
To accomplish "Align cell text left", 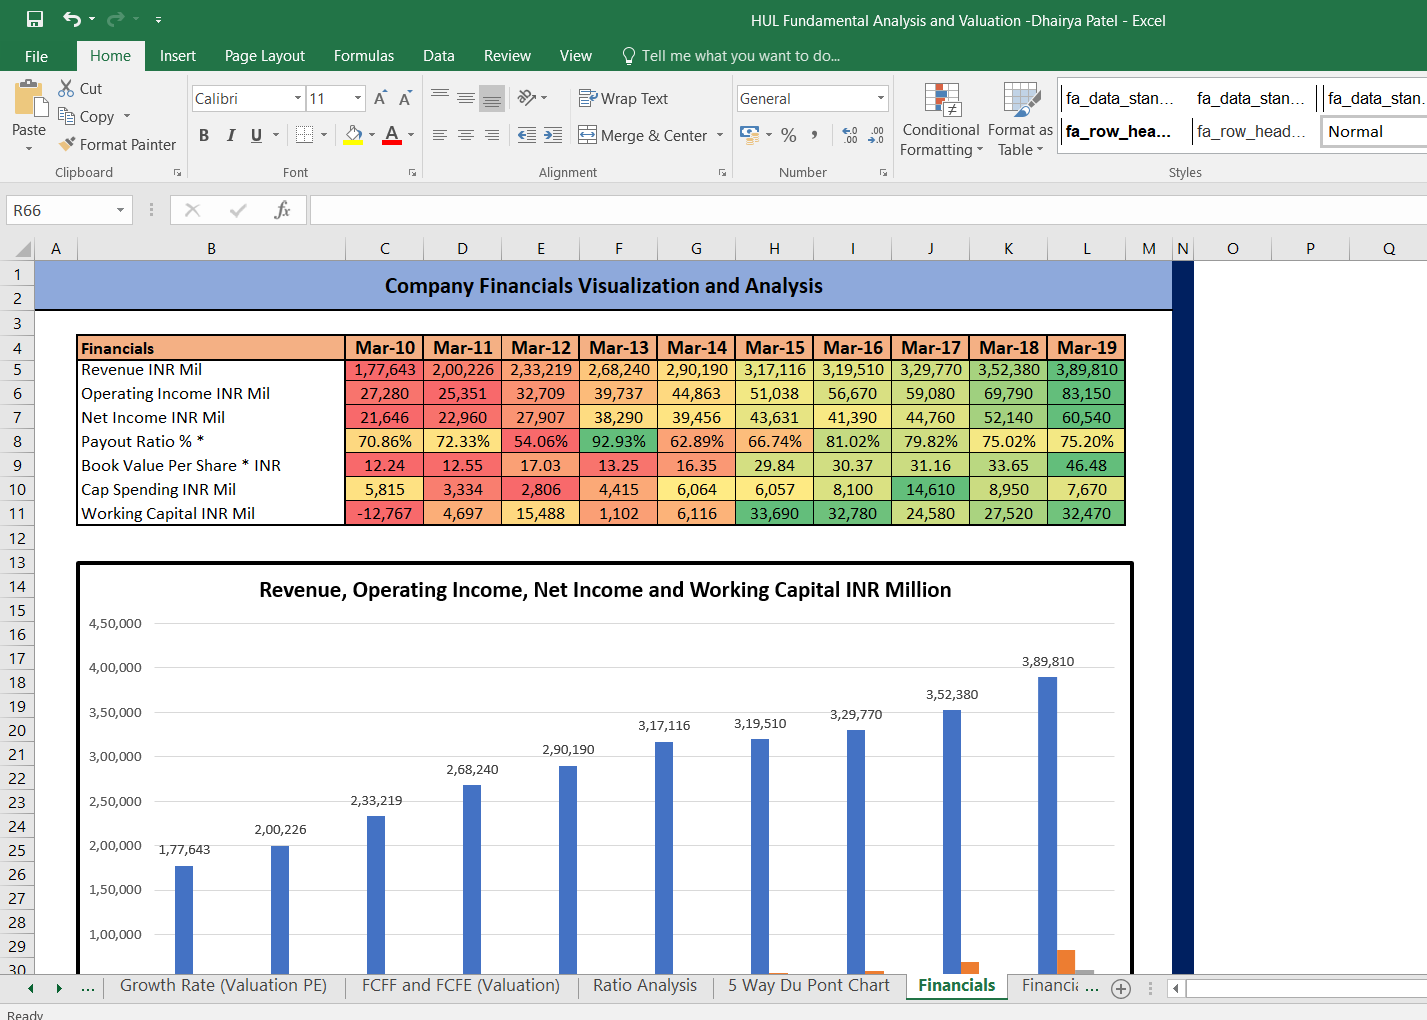I will pyautogui.click(x=440, y=135).
